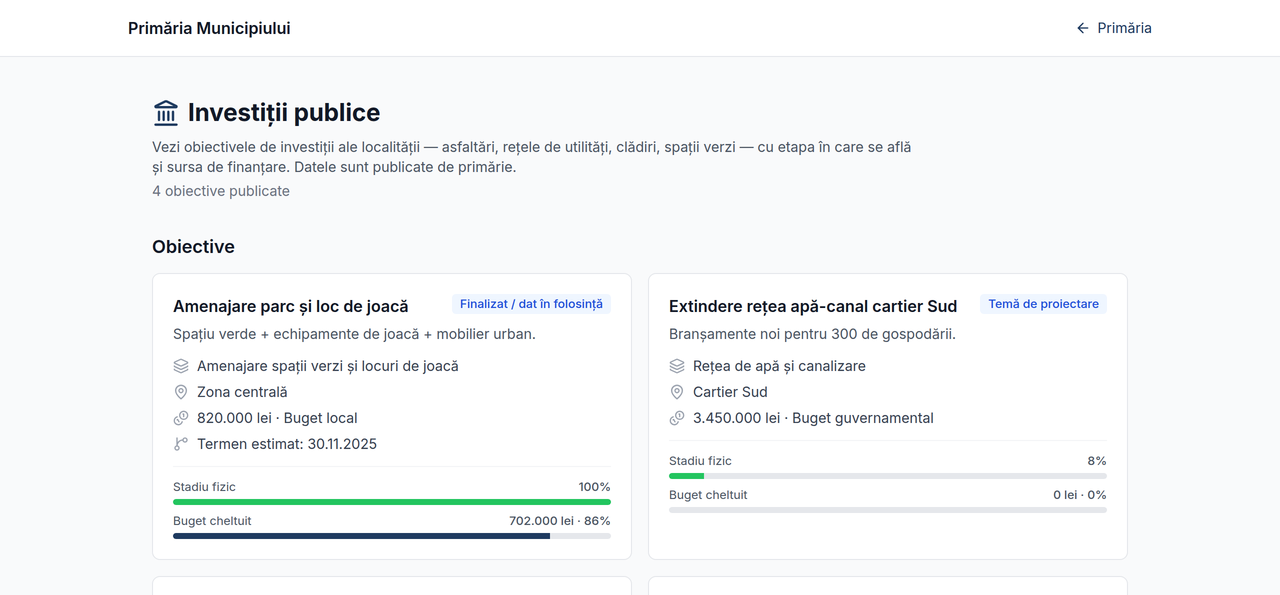This screenshot has width=1280, height=595.
Task: Click the Investiții publice page heading
Action: [x=284, y=112]
